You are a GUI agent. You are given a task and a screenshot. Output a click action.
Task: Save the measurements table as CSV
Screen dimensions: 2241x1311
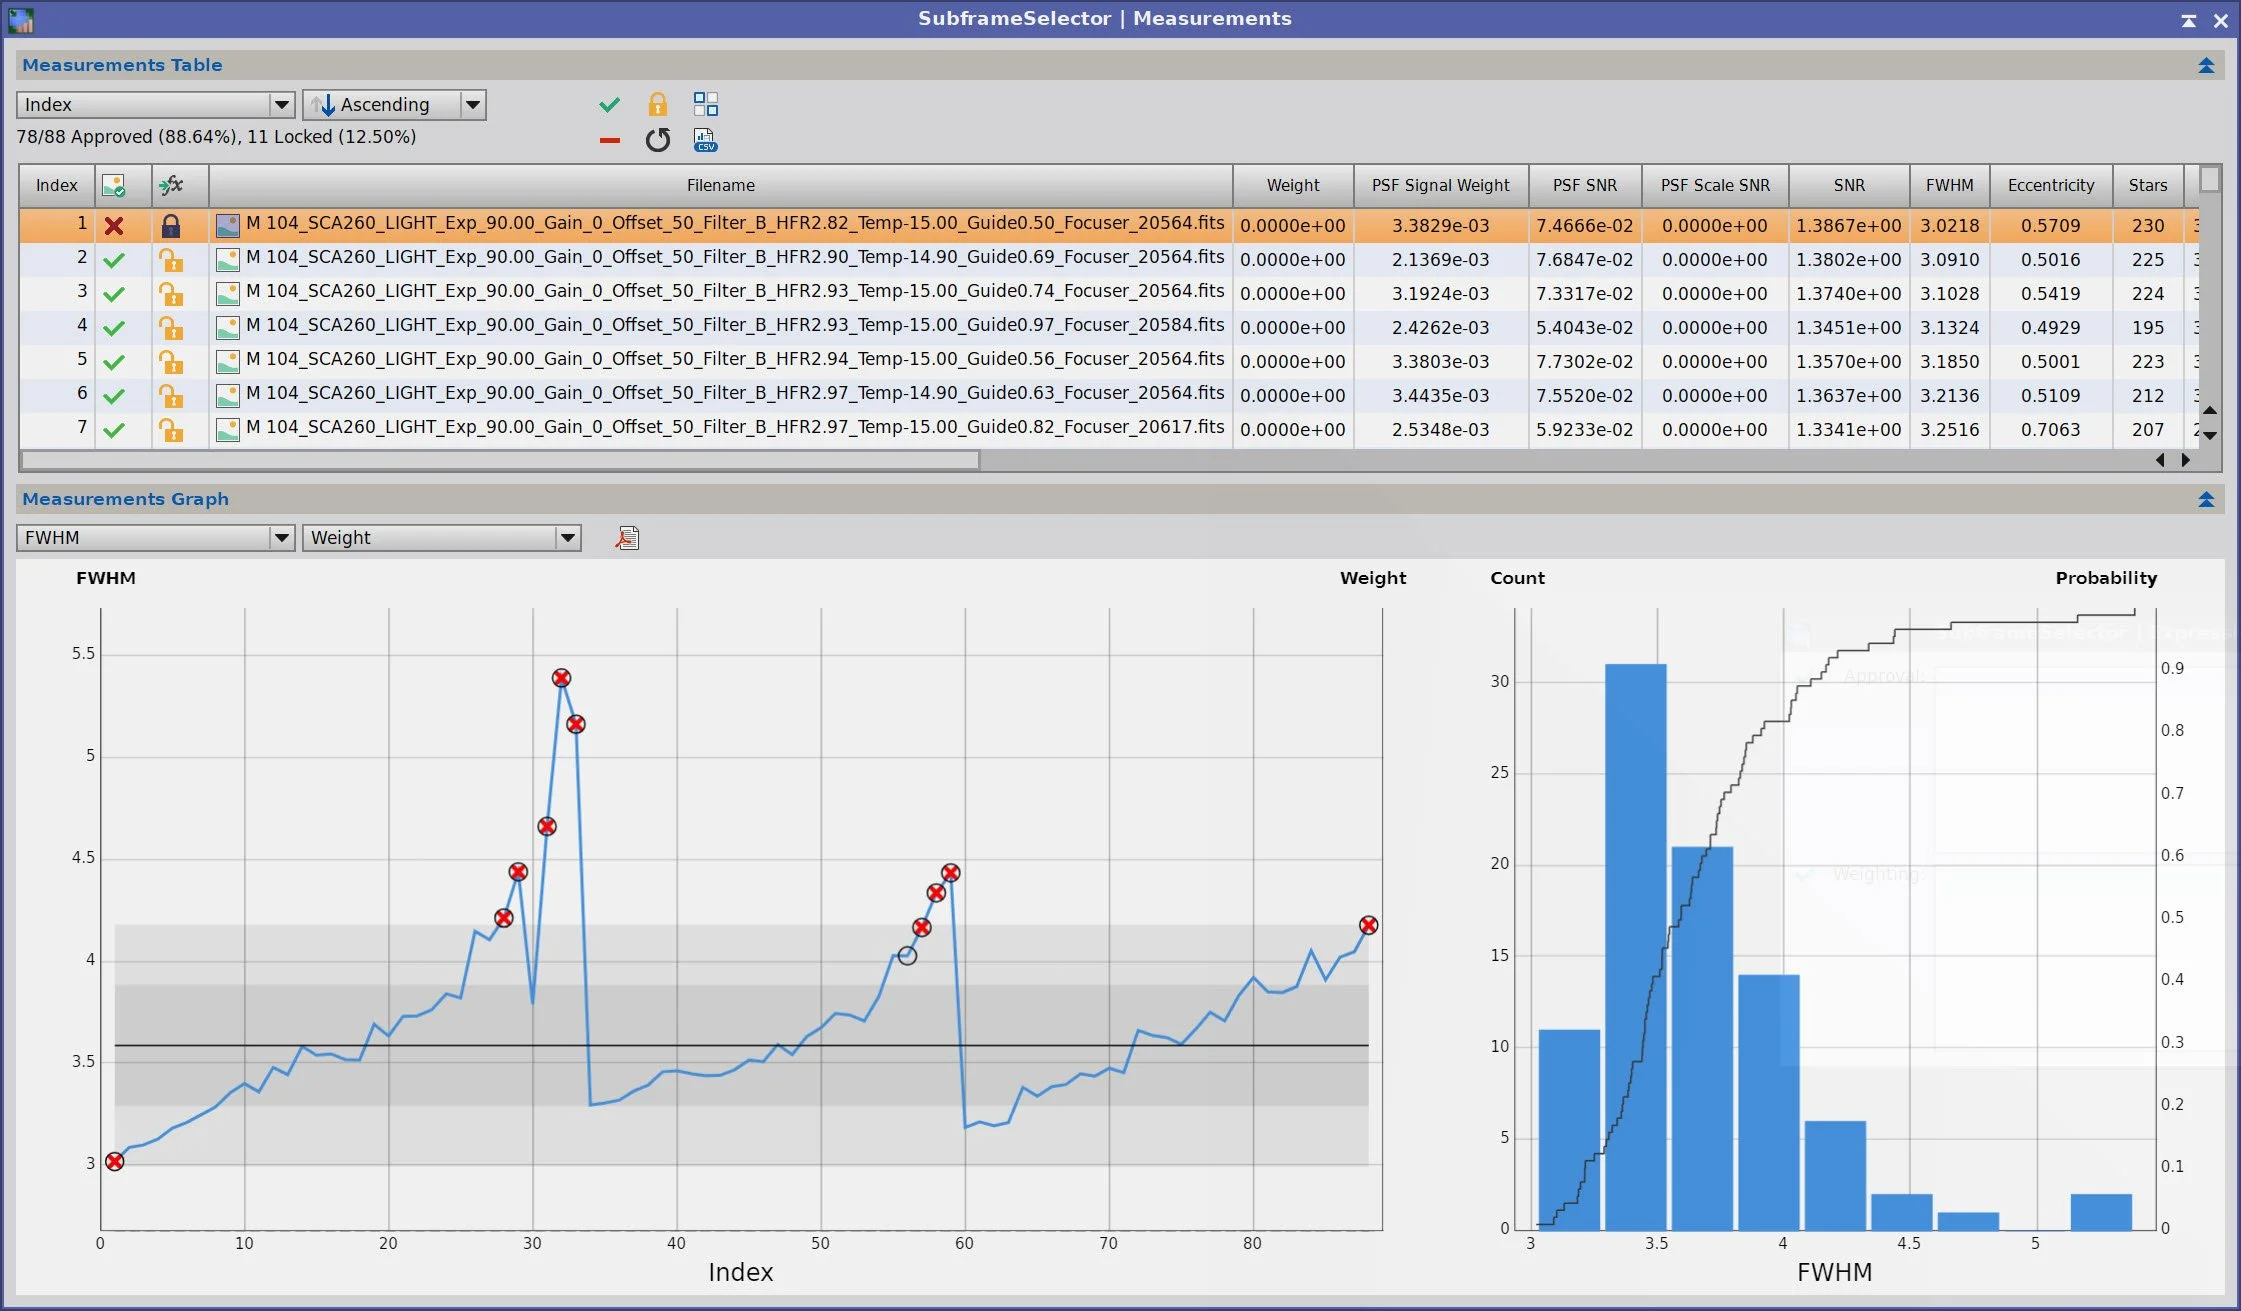(x=705, y=140)
